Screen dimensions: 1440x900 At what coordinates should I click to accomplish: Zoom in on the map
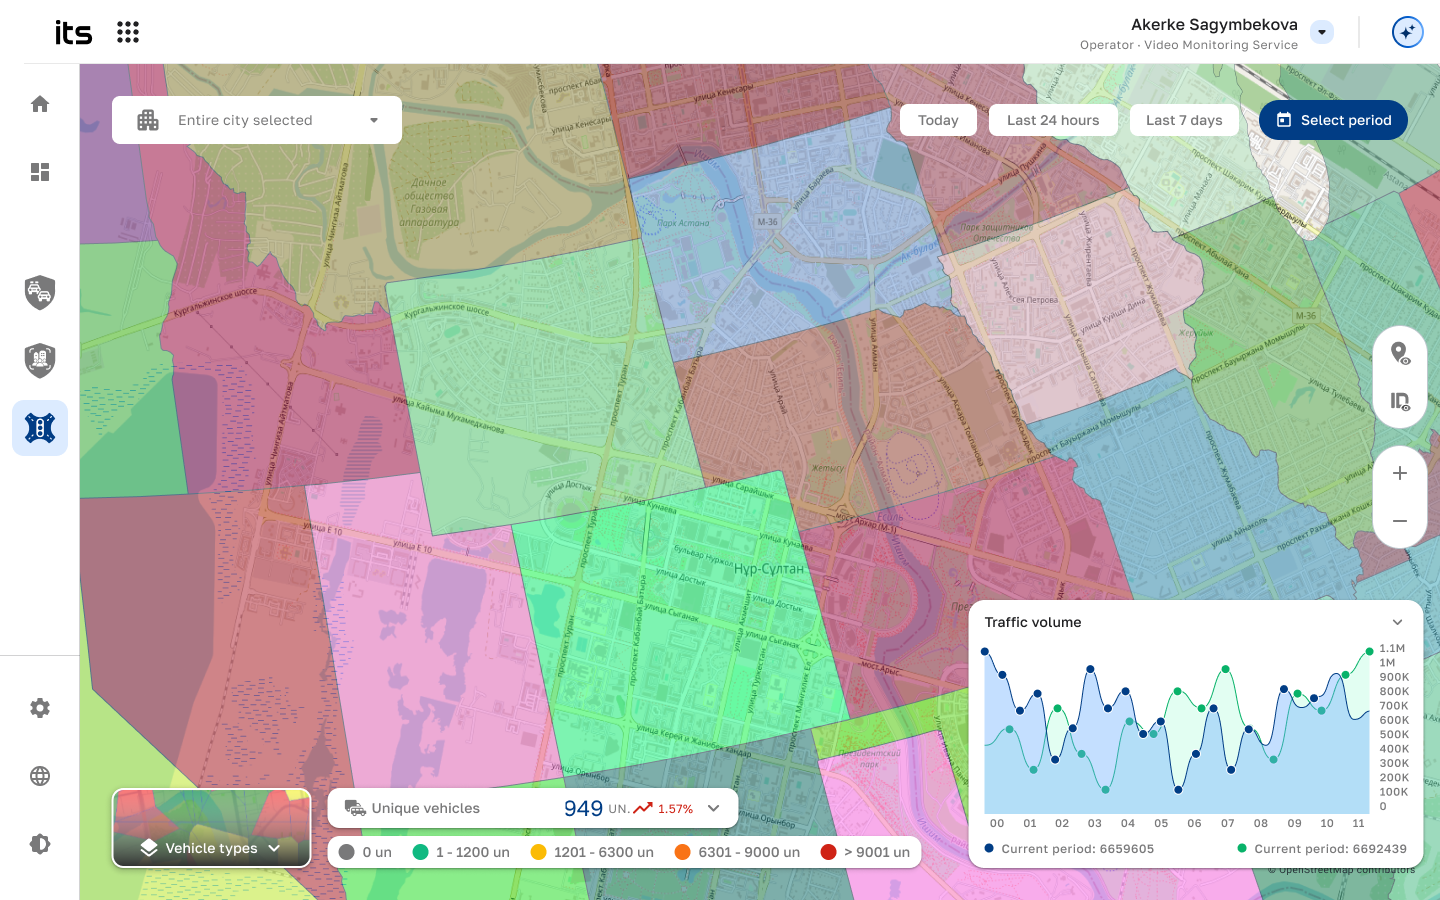(x=1400, y=473)
